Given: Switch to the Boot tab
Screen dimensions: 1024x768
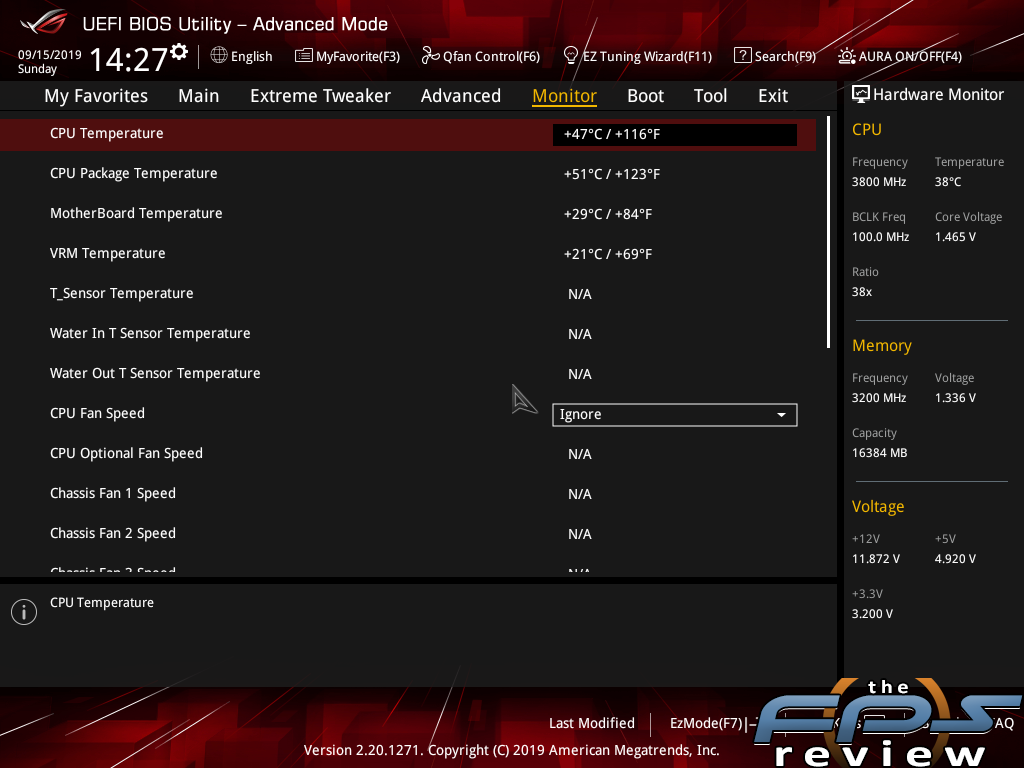Looking at the screenshot, I should 645,95.
